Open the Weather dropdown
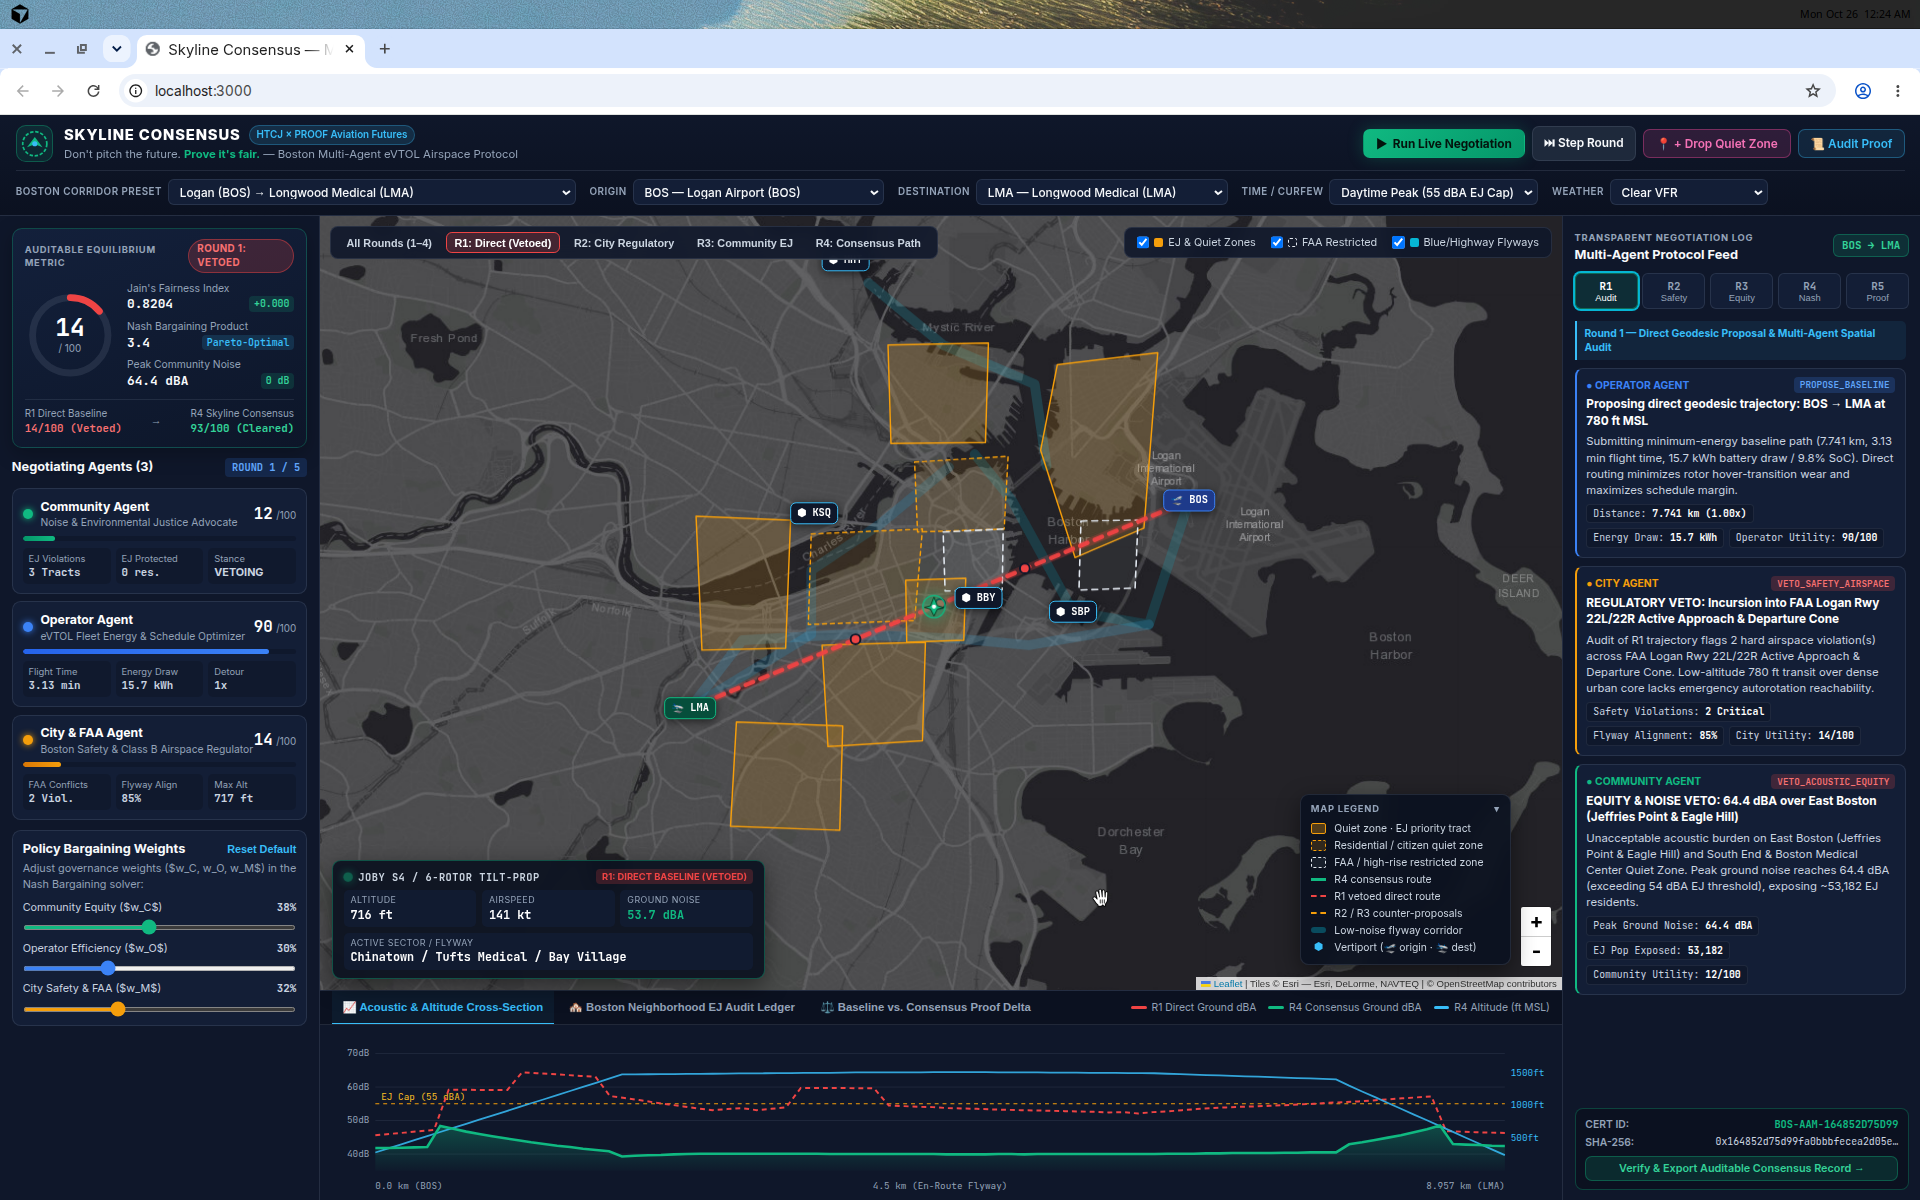This screenshot has width=1920, height=1200. [x=1689, y=193]
